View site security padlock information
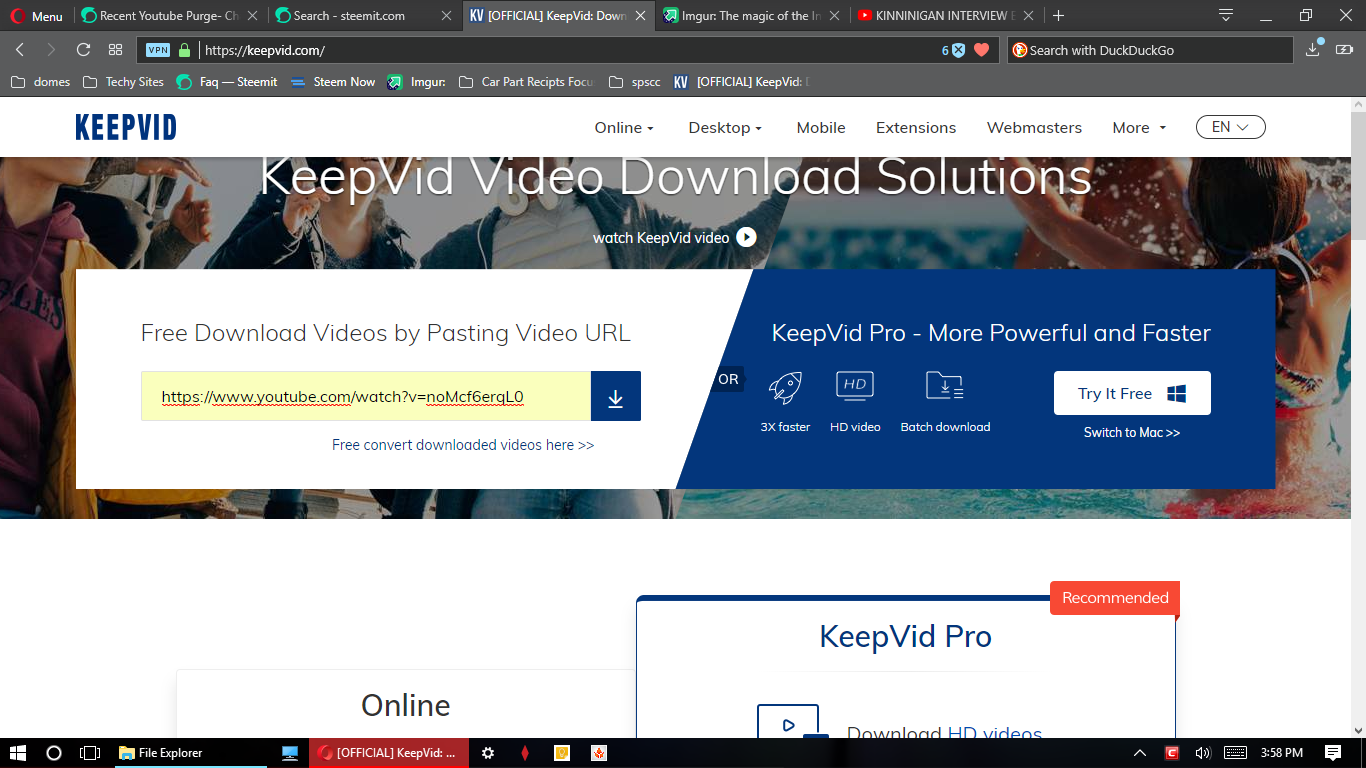Viewport: 1366px width, 768px height. (x=184, y=50)
